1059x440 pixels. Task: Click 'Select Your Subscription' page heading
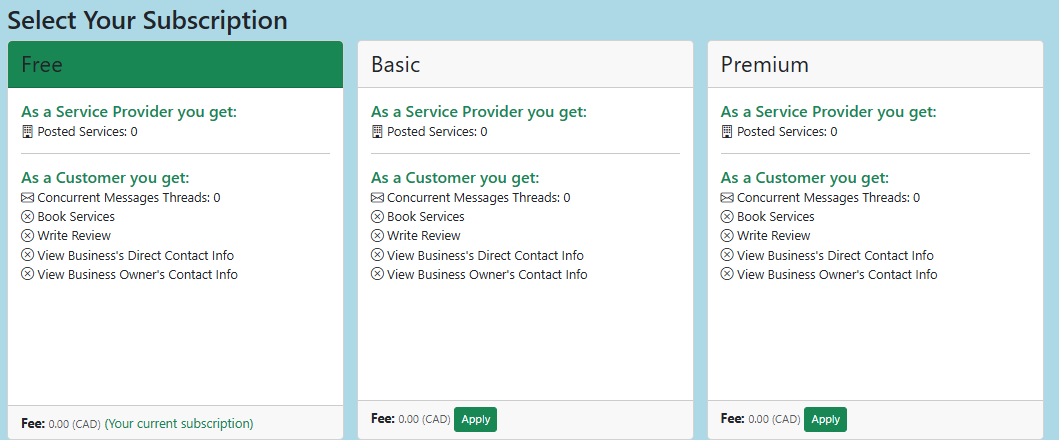tap(148, 19)
